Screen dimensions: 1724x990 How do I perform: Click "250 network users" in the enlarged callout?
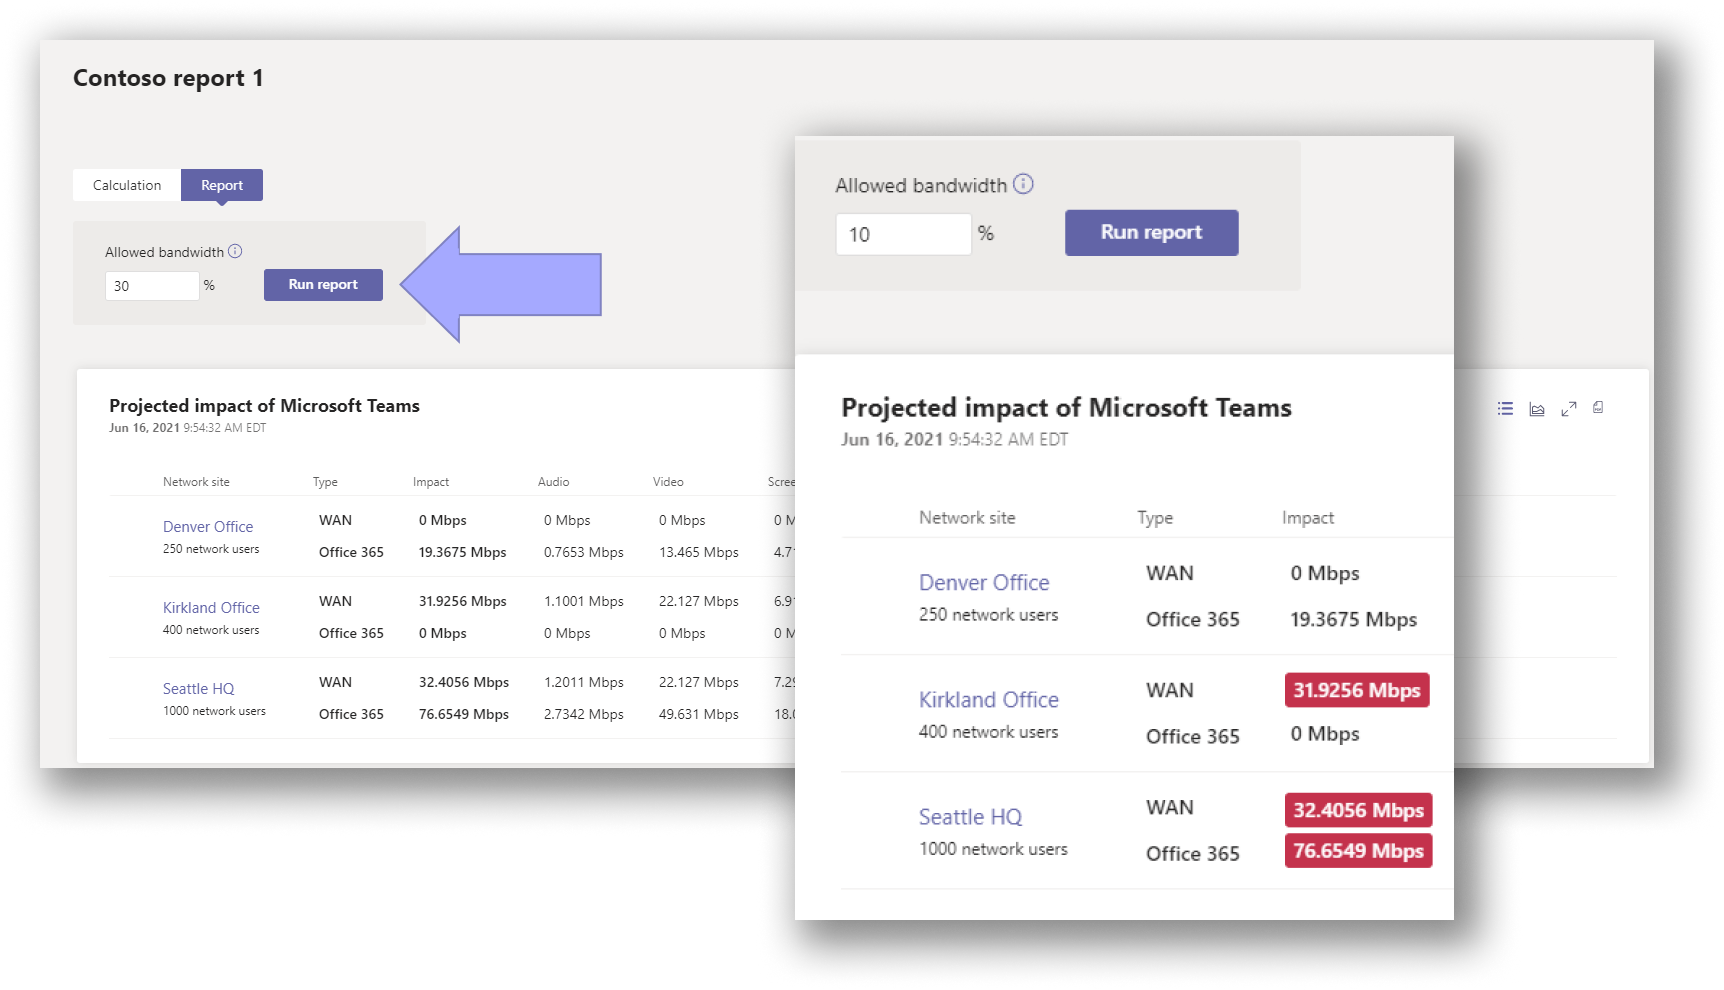[x=989, y=615]
